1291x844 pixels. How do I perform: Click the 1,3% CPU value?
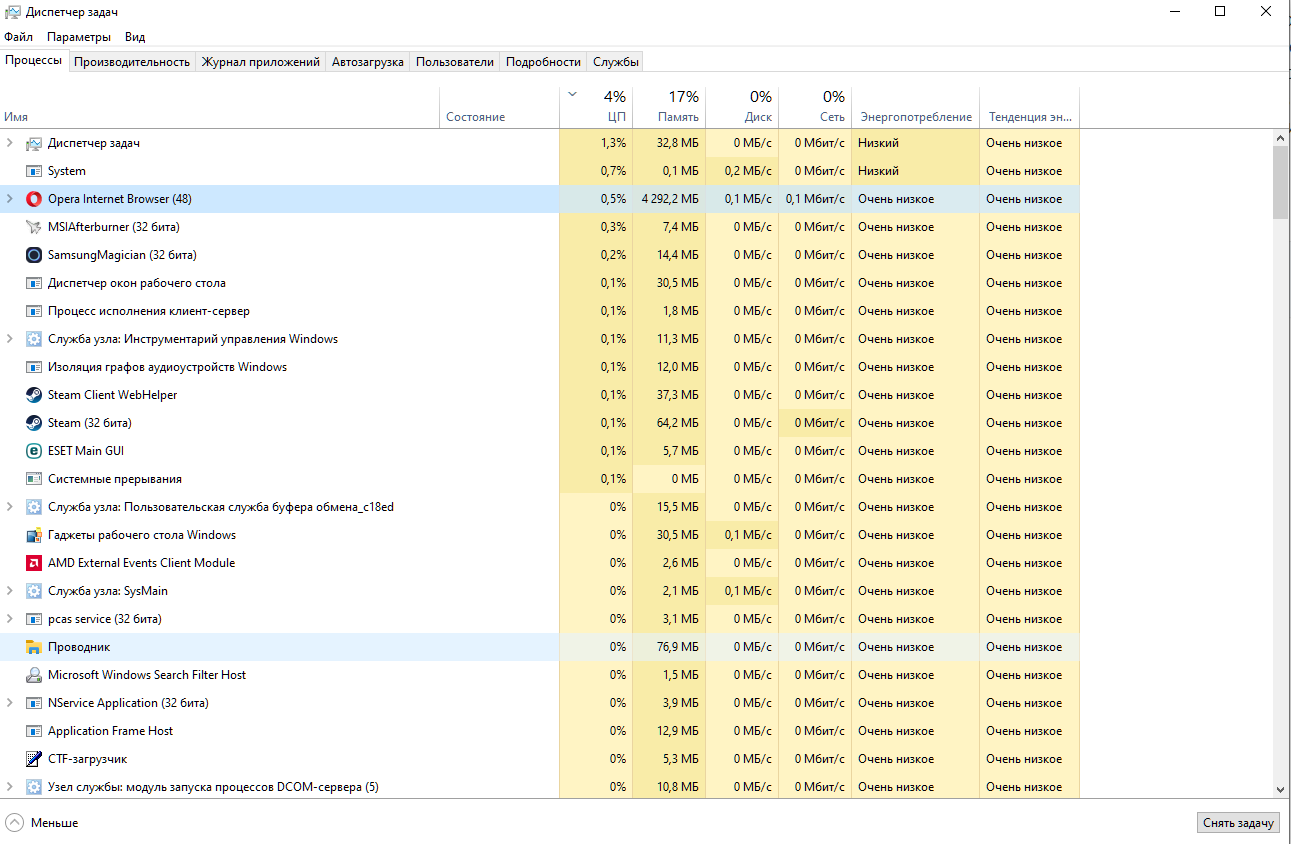click(x=614, y=143)
